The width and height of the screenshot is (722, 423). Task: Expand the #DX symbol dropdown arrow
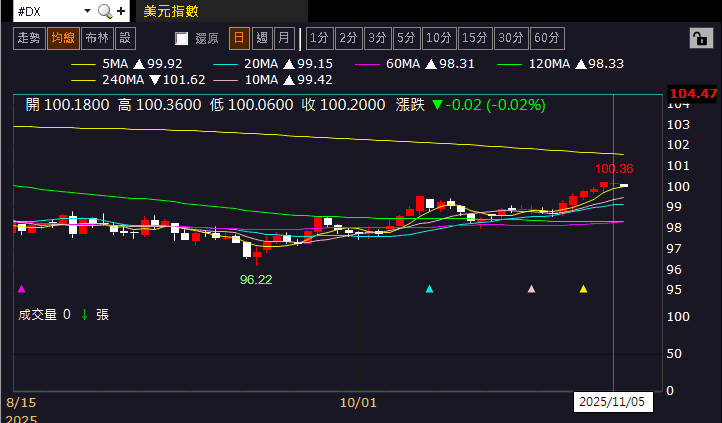tap(87, 11)
